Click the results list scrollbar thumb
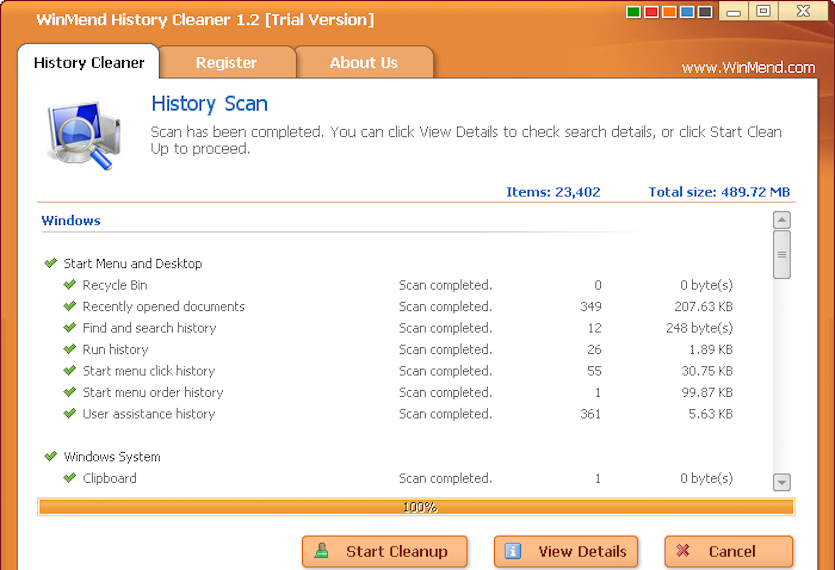 (782, 255)
